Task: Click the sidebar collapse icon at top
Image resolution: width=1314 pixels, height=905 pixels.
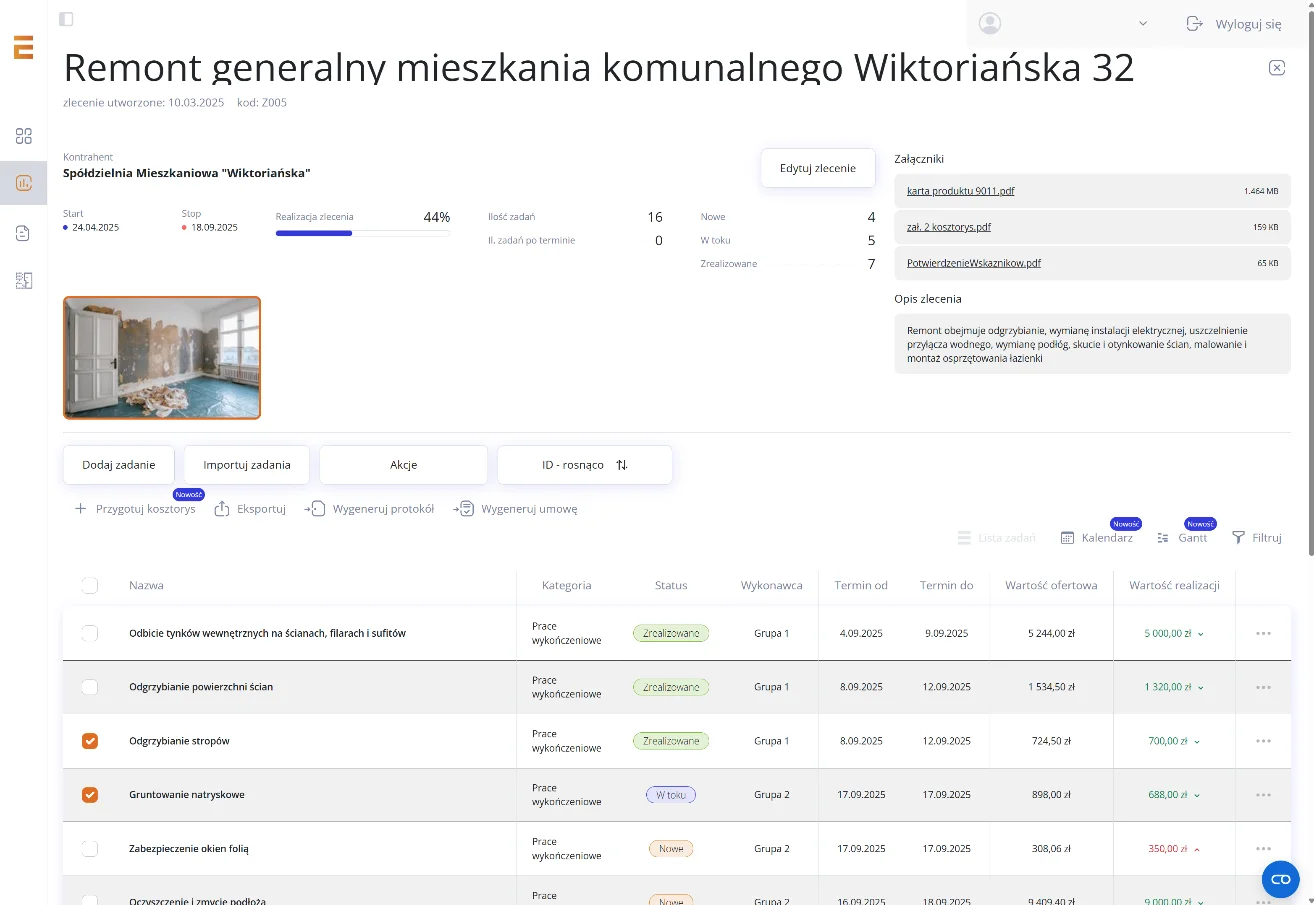Action: pyautogui.click(x=67, y=19)
